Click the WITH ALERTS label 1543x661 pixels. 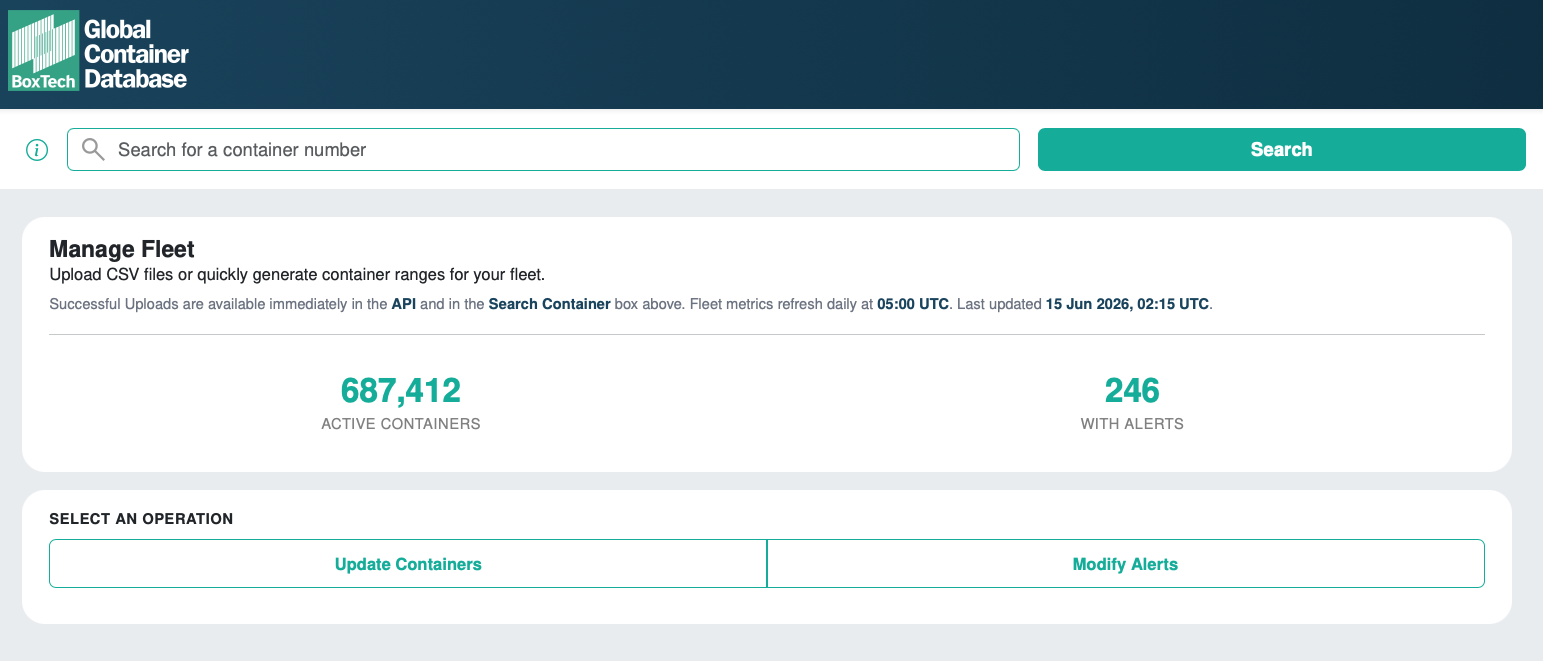(x=1132, y=424)
